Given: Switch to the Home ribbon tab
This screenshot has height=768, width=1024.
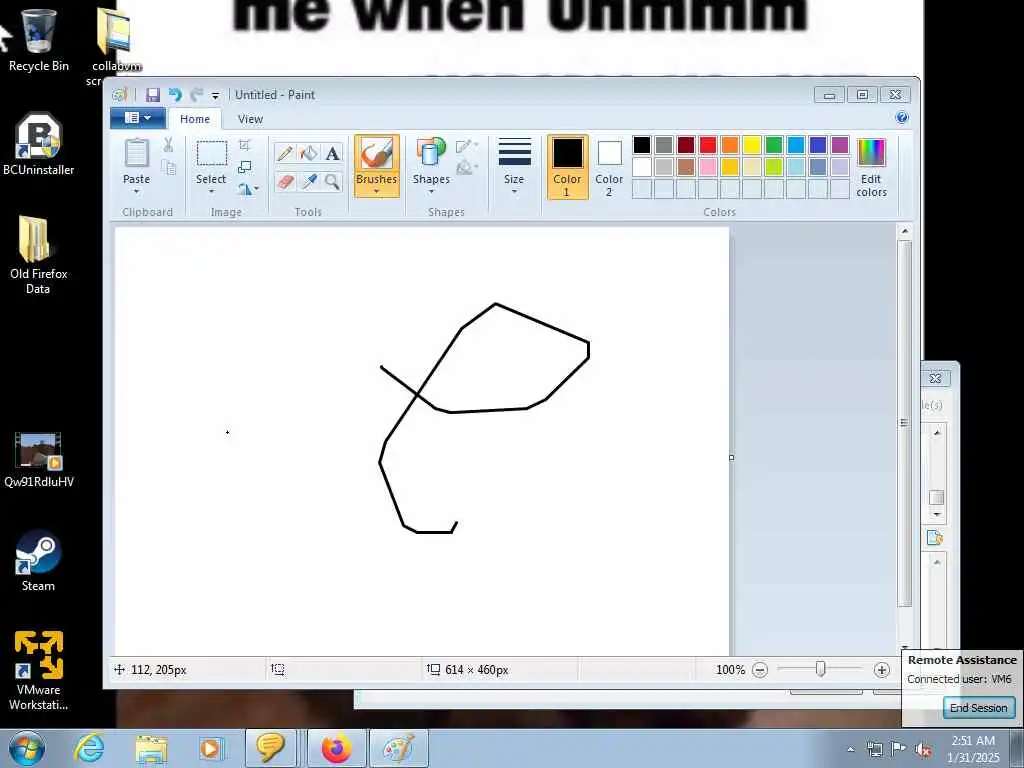Looking at the screenshot, I should 195,119.
